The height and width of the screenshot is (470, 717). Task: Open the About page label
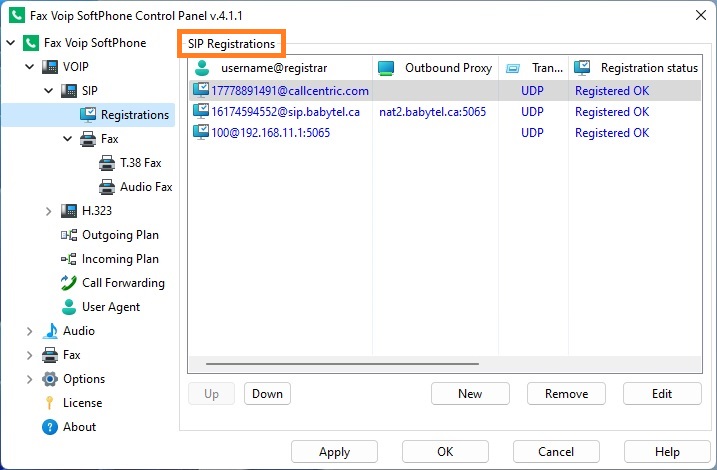point(80,427)
